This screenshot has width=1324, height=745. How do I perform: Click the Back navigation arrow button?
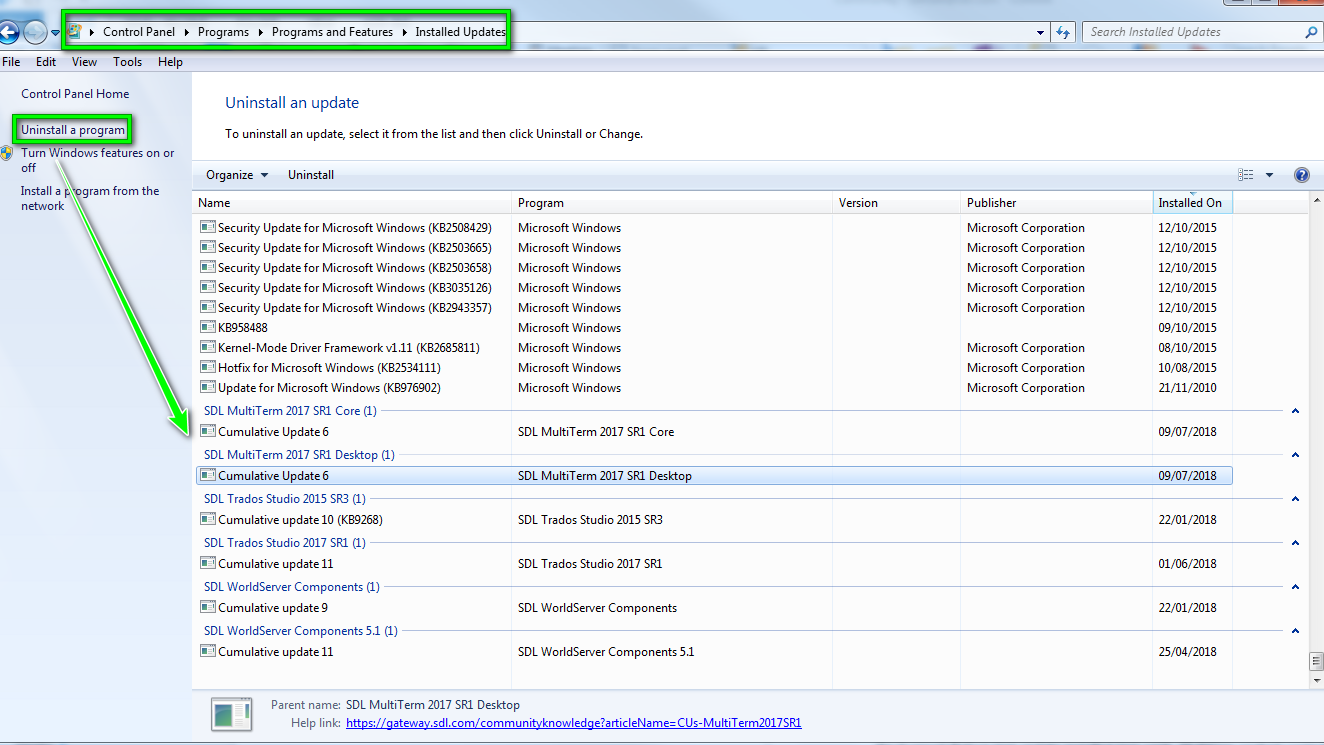pyautogui.click(x=9, y=32)
